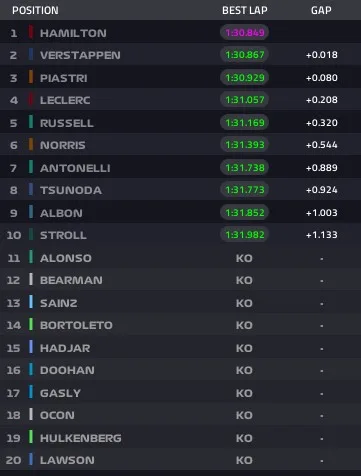Select Verstappen's 1:30.867 lap time badge
361x476 pixels.
point(245,55)
